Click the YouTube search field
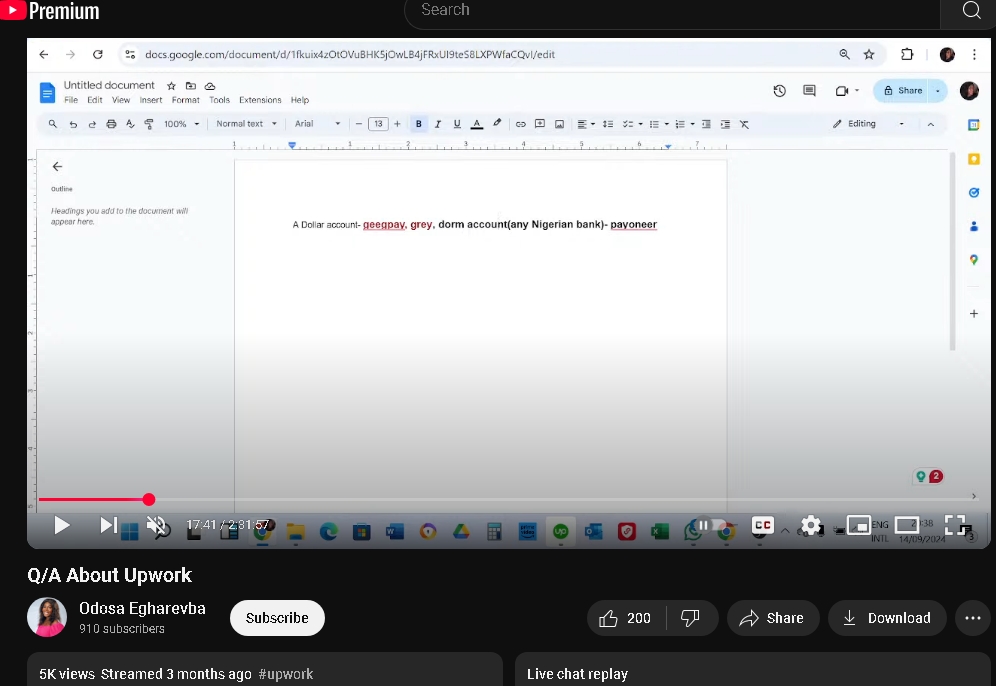The image size is (996, 686). (x=671, y=11)
